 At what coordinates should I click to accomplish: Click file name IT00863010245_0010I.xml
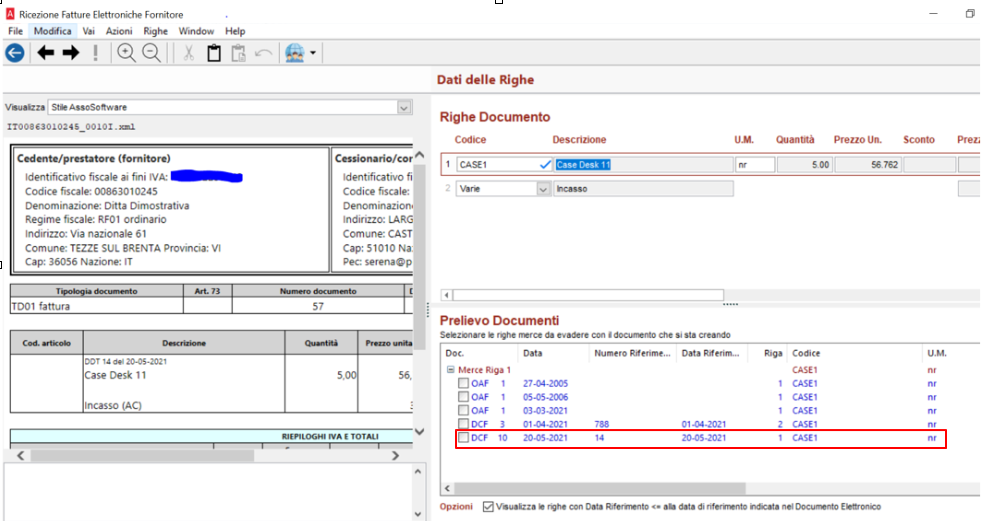(70, 126)
